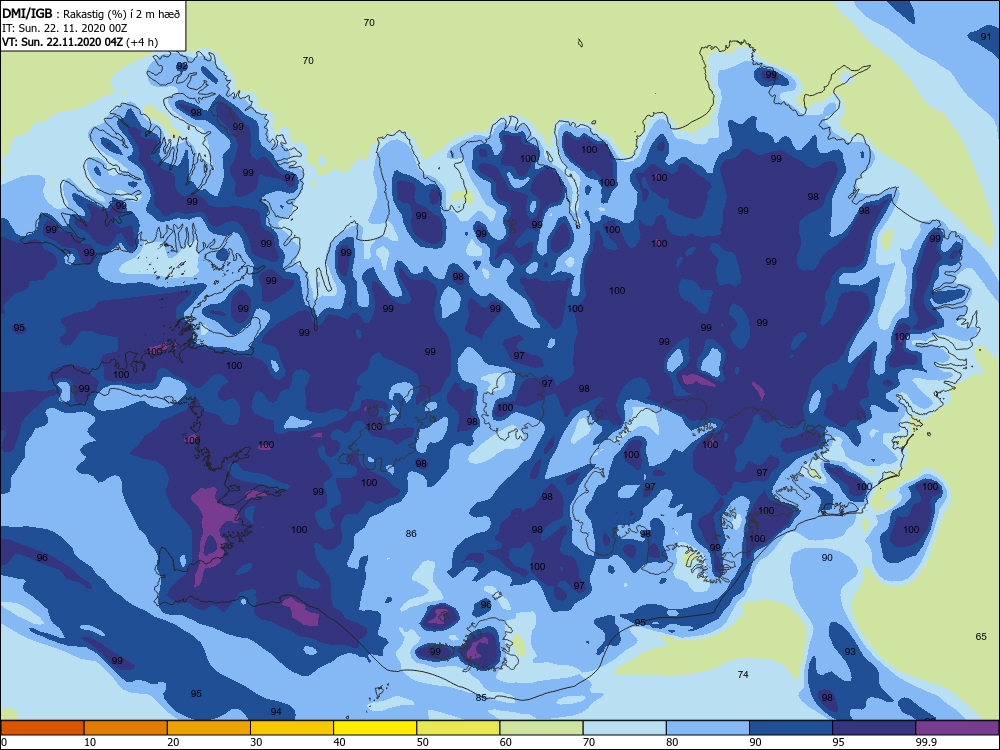
Task: Click the legend label "30"
Action: [x=256, y=742]
